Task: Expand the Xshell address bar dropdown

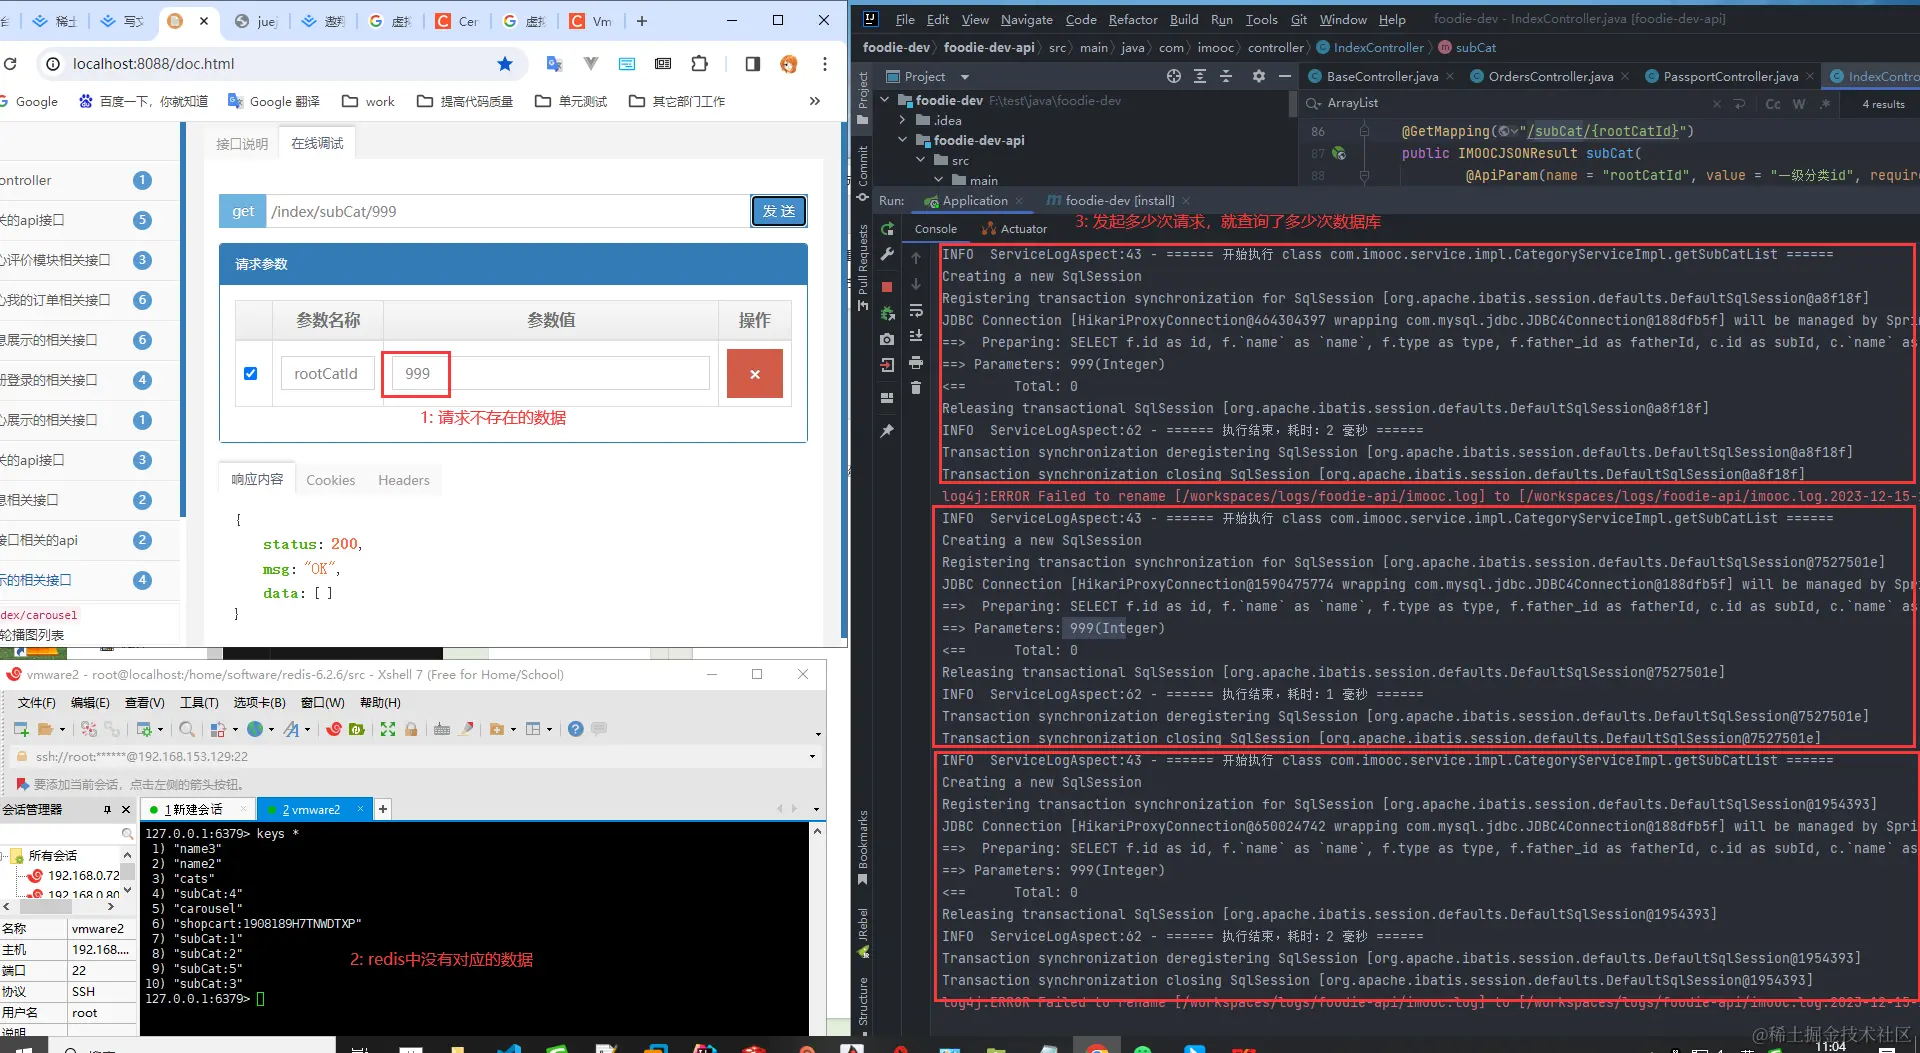Action: coord(812,757)
